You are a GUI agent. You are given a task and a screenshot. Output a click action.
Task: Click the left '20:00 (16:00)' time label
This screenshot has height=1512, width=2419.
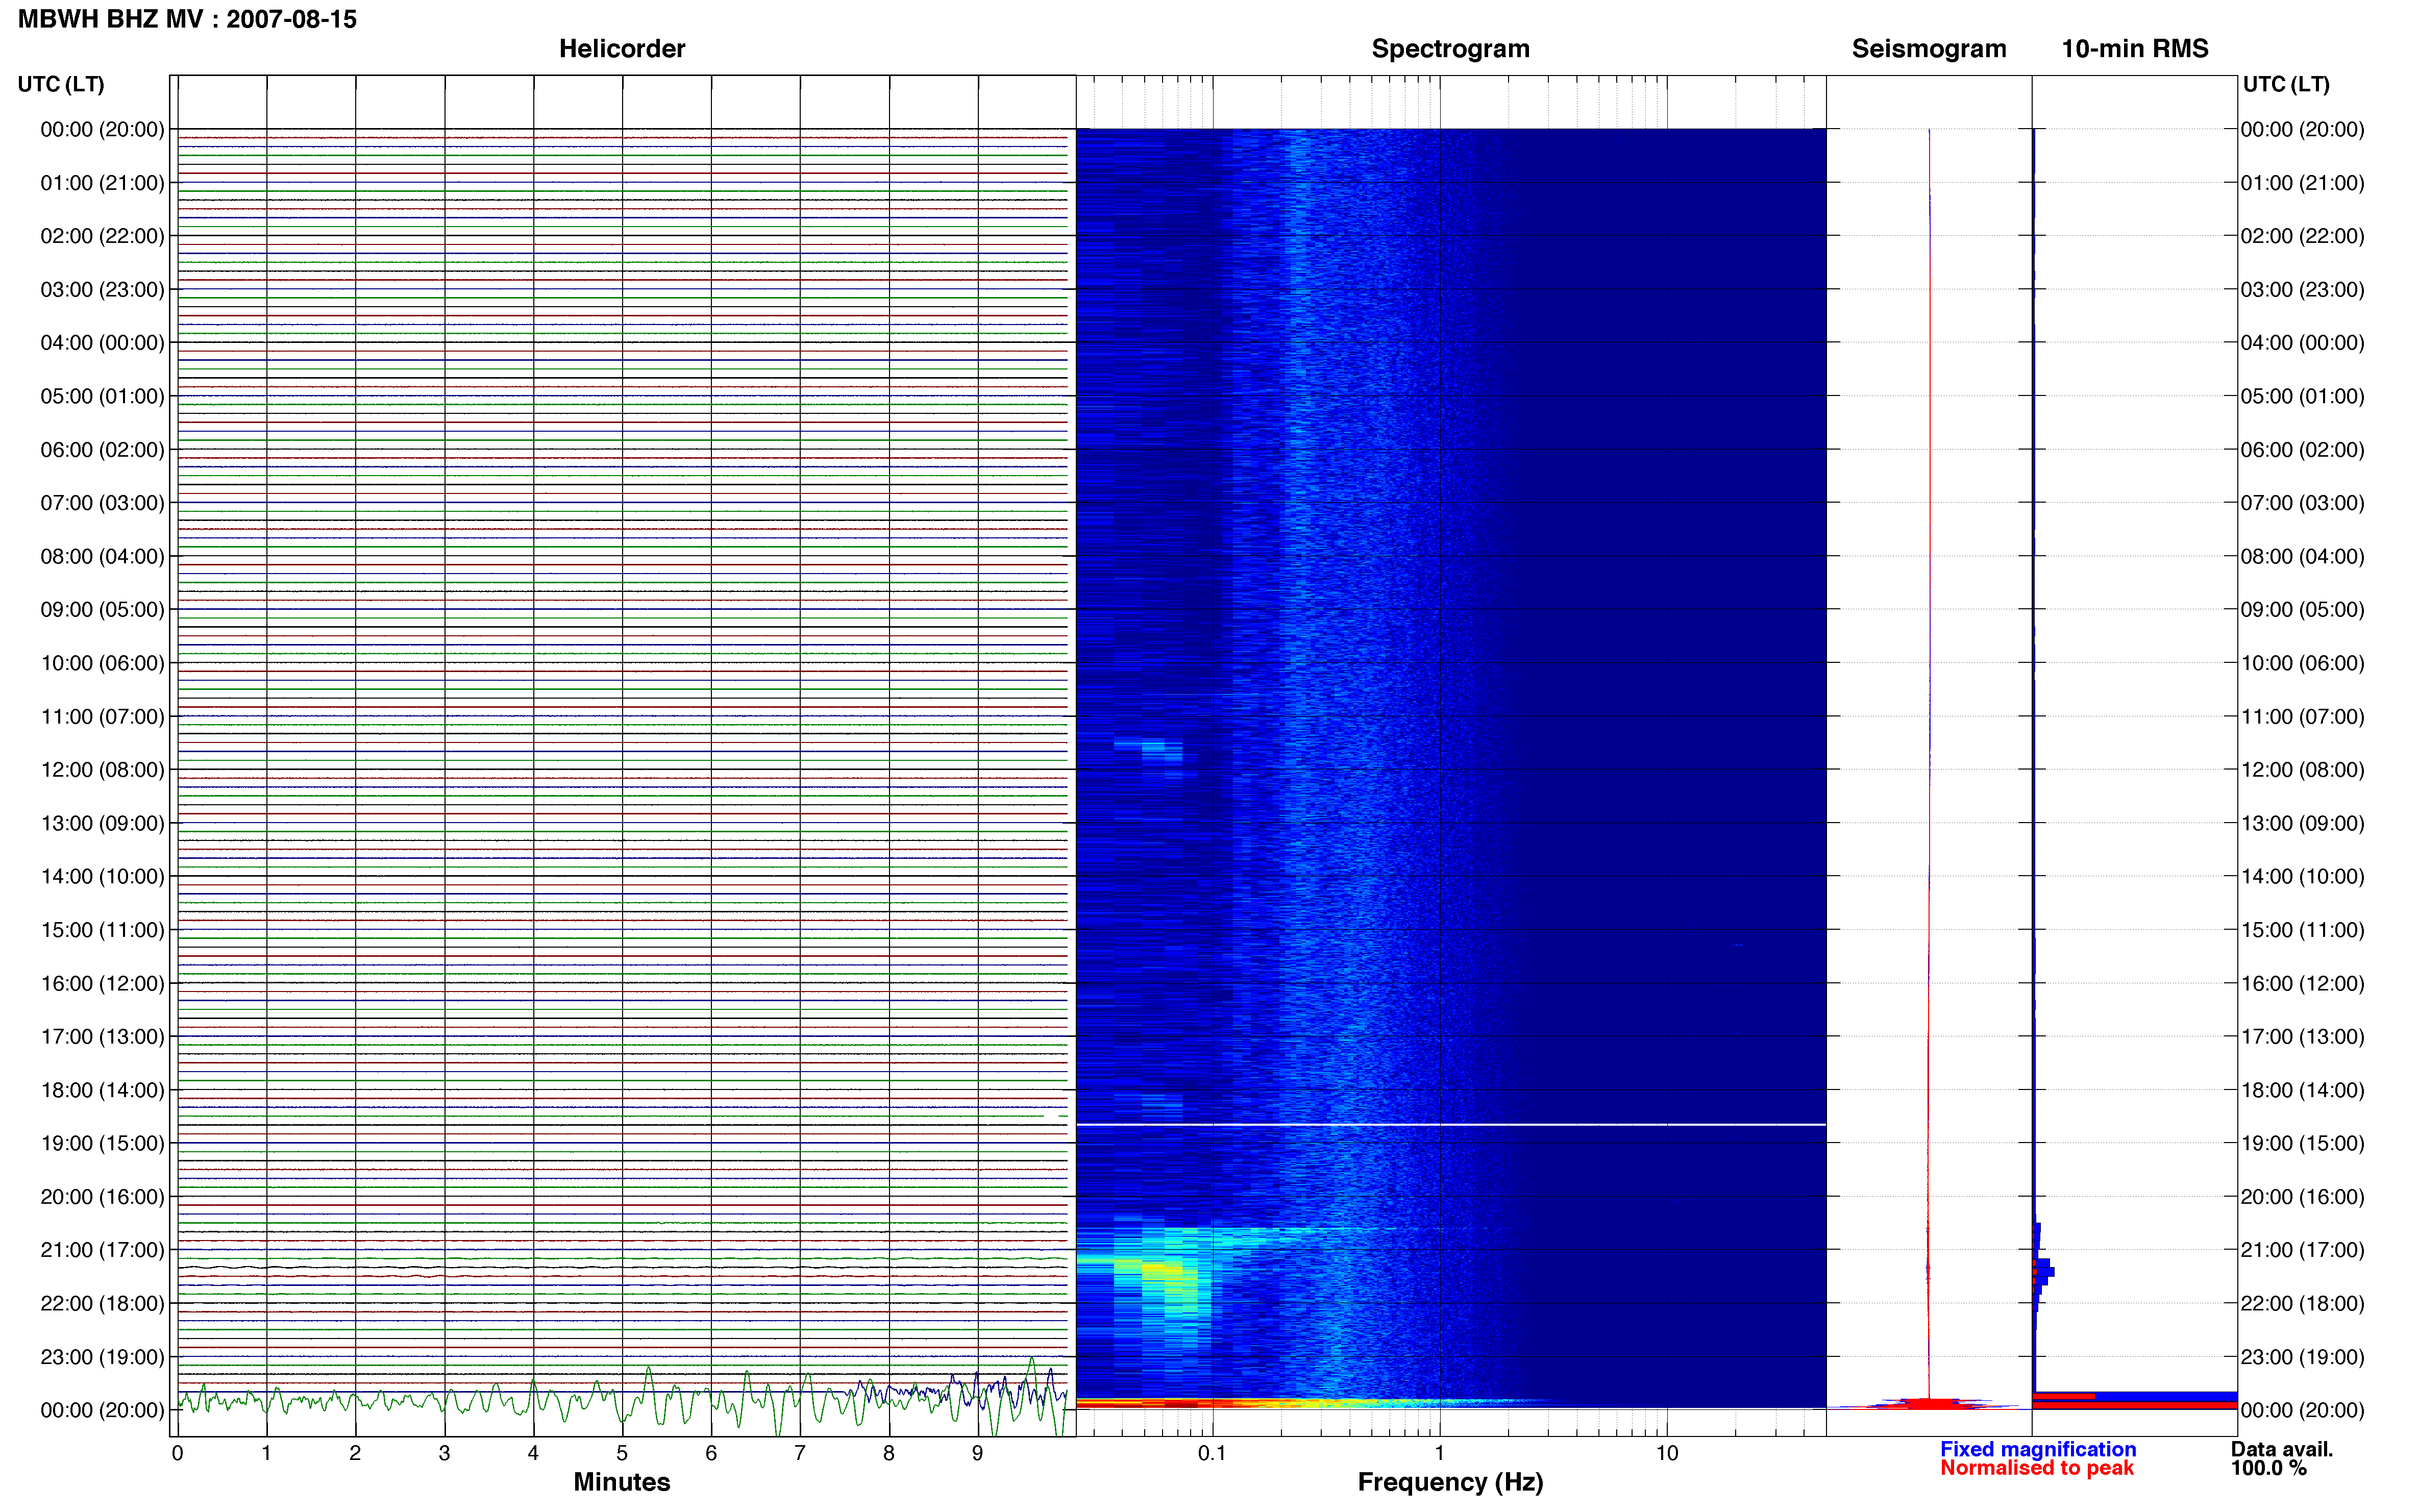[x=102, y=1196]
